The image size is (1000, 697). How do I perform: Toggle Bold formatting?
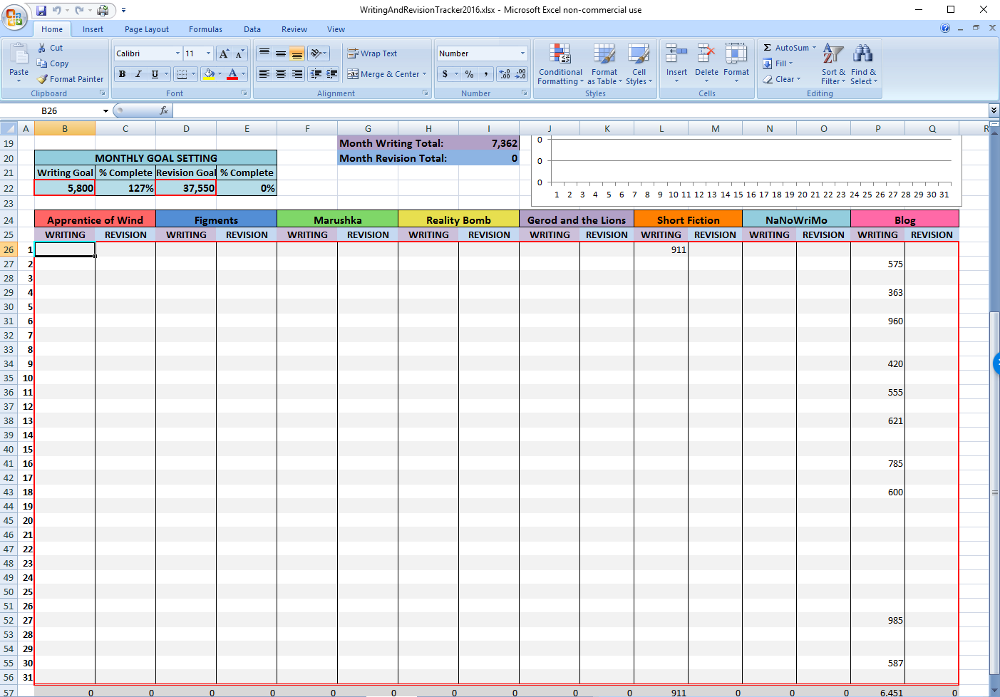coord(122,74)
